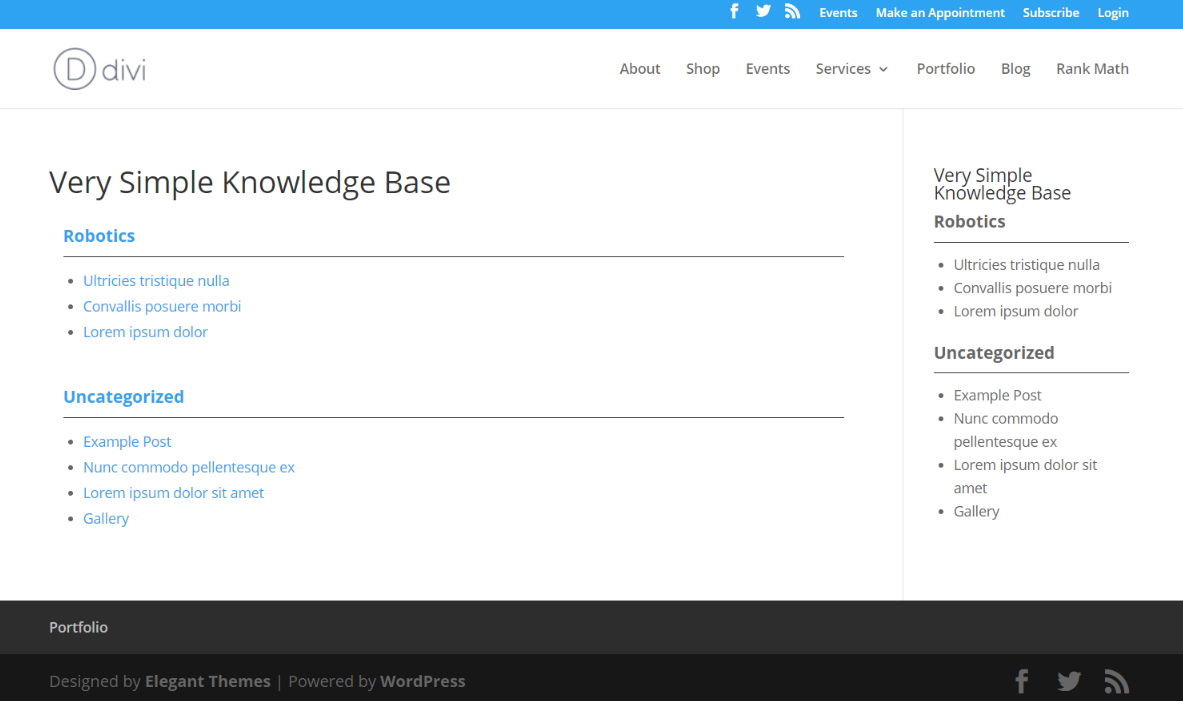The image size is (1183, 701).
Task: Expand the Services dropdown menu
Action: 851,69
